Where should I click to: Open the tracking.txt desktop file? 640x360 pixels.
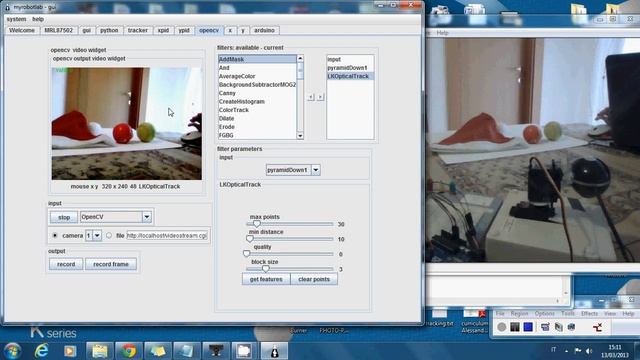(439, 318)
